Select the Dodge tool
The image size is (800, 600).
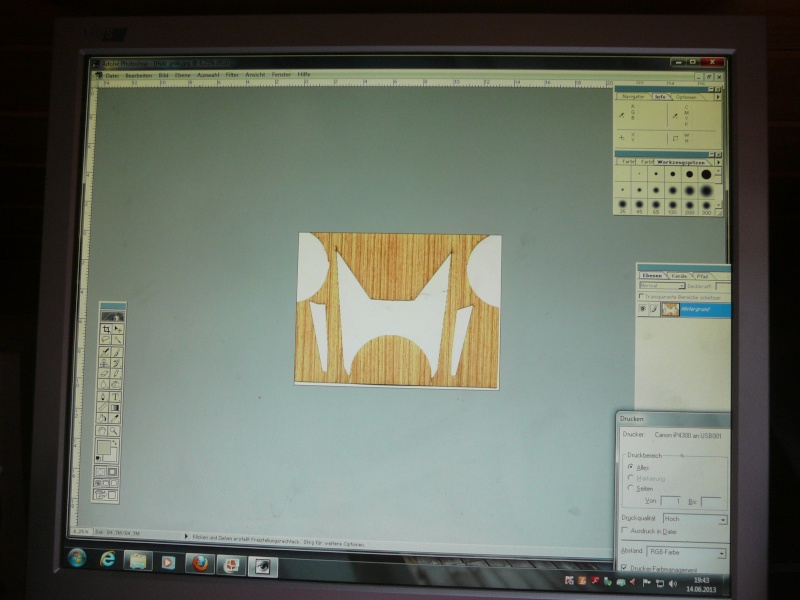pos(115,384)
